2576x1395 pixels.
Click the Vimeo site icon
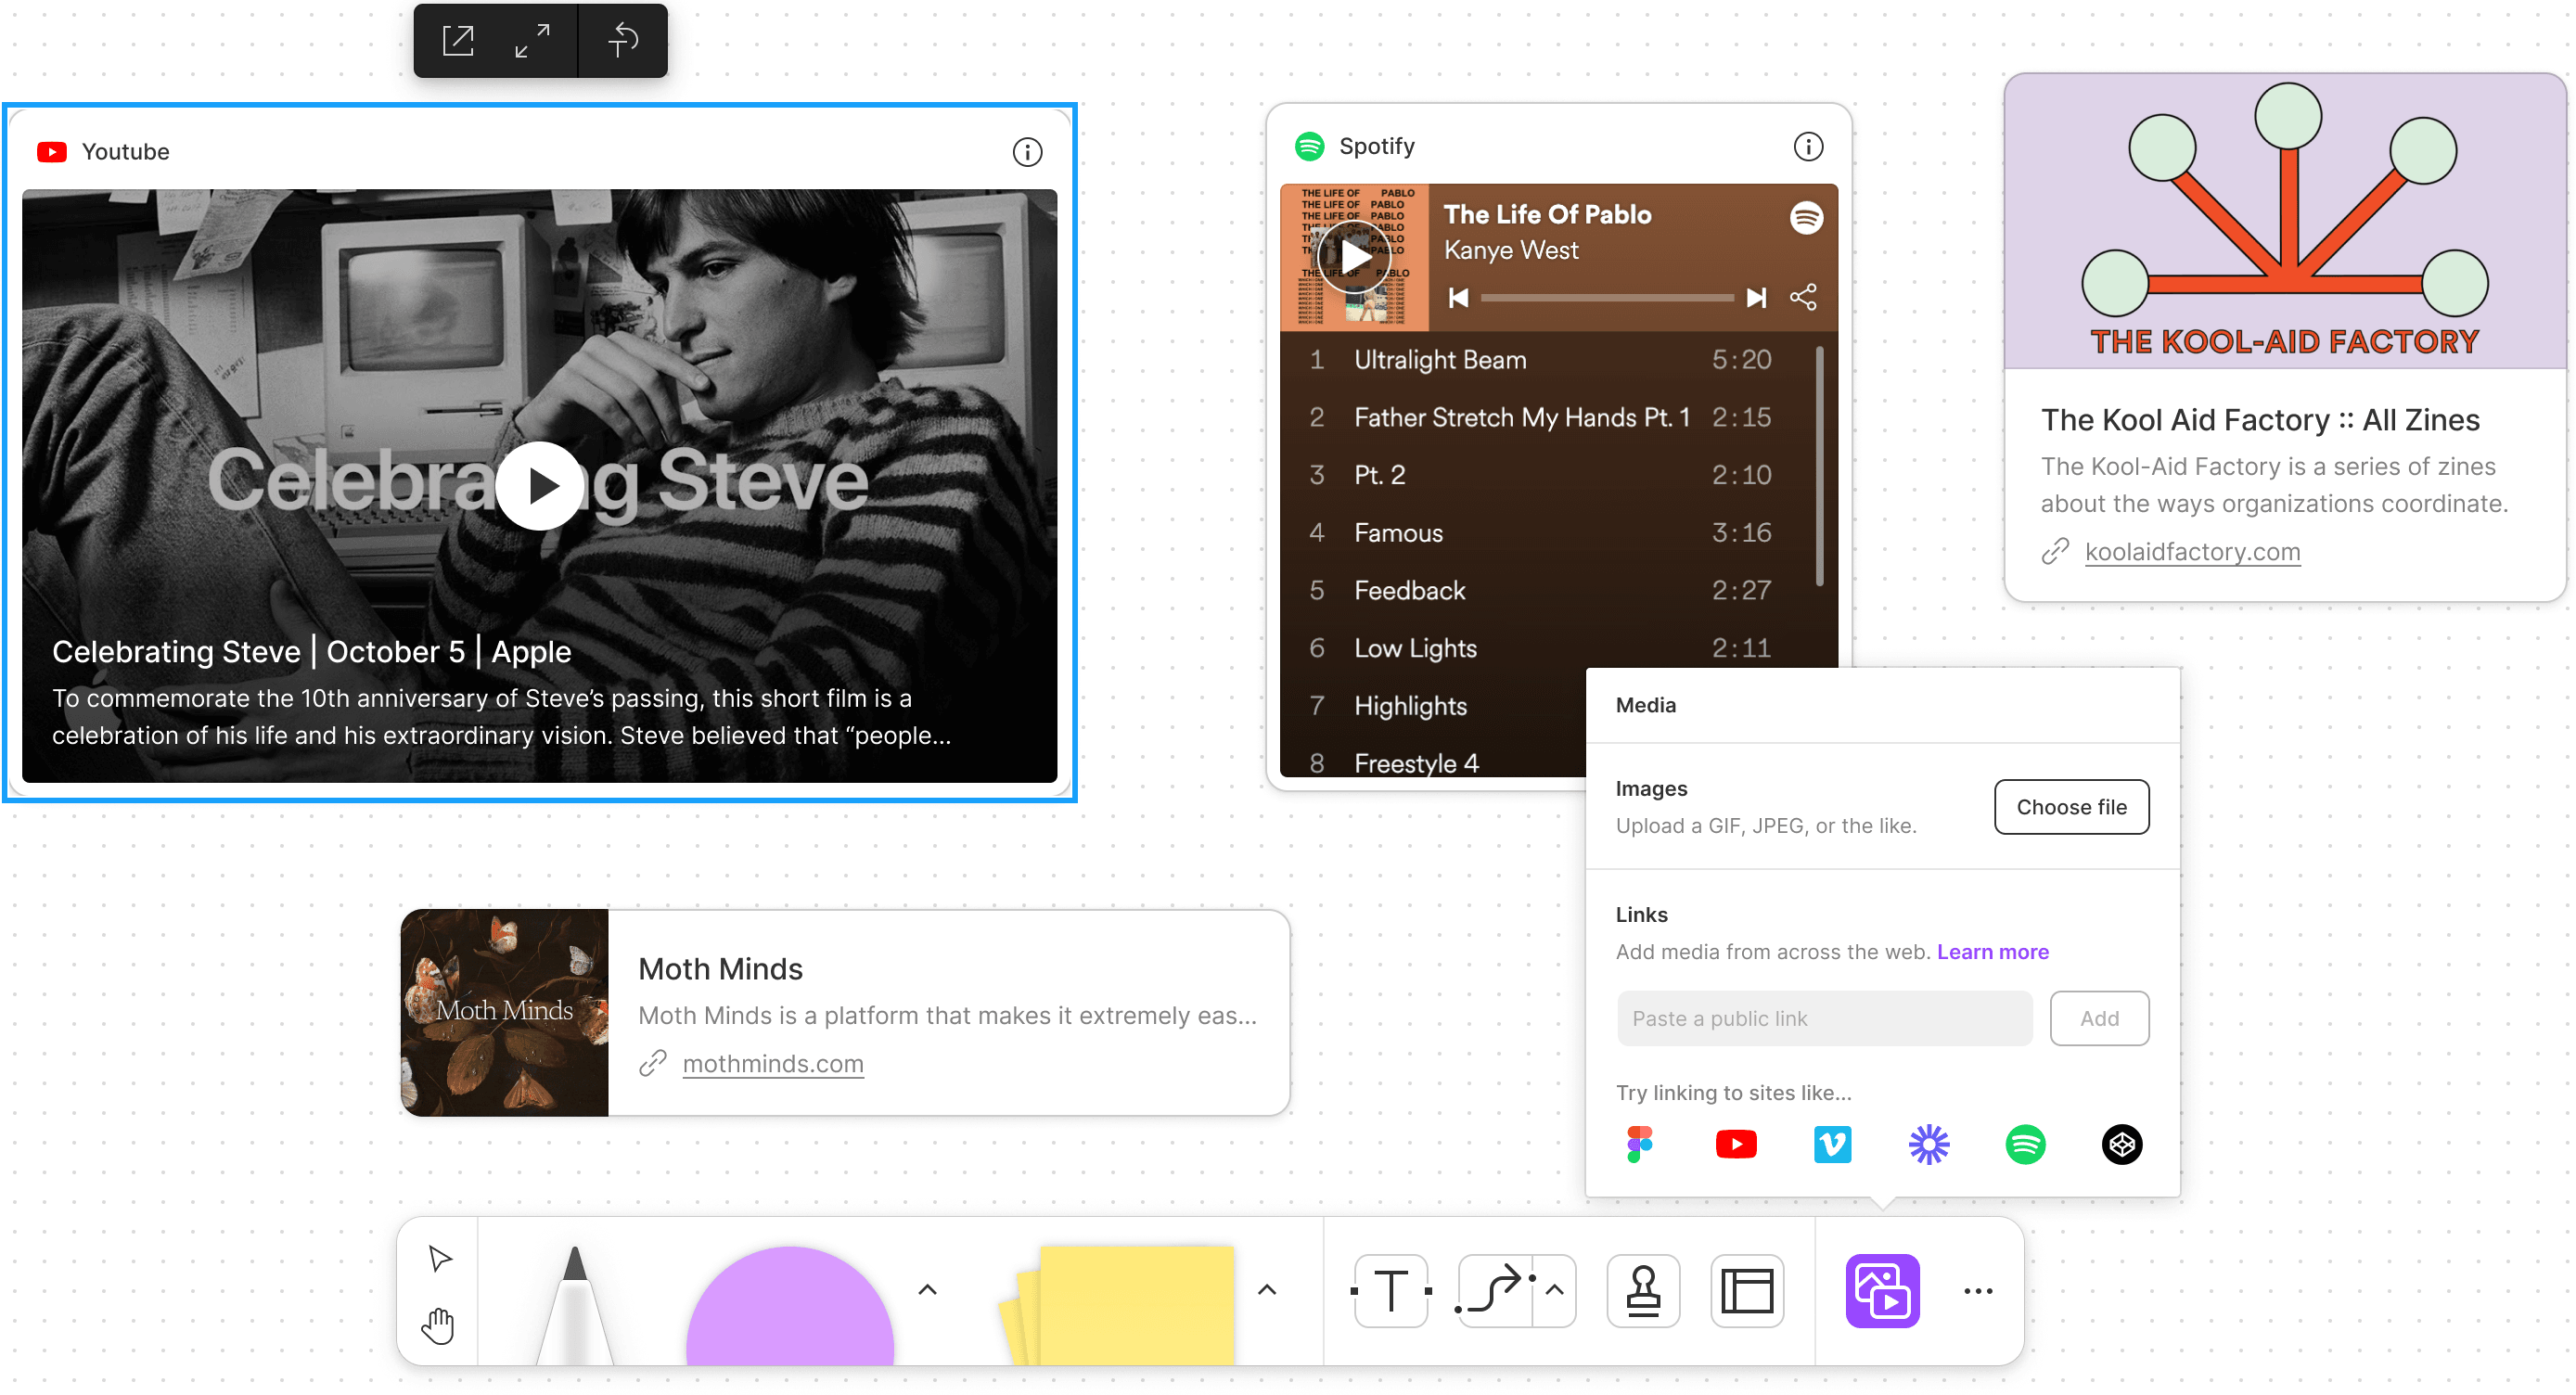click(x=1832, y=1145)
